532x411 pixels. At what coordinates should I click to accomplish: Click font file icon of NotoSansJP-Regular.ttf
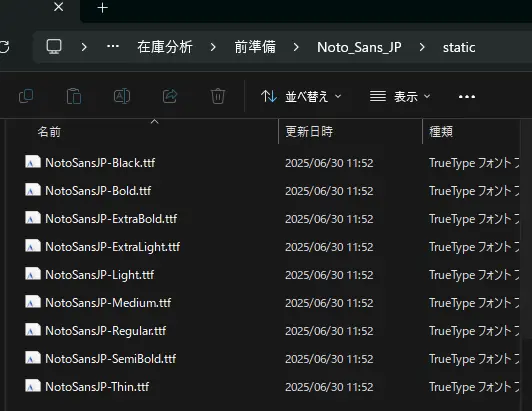pyautogui.click(x=33, y=330)
